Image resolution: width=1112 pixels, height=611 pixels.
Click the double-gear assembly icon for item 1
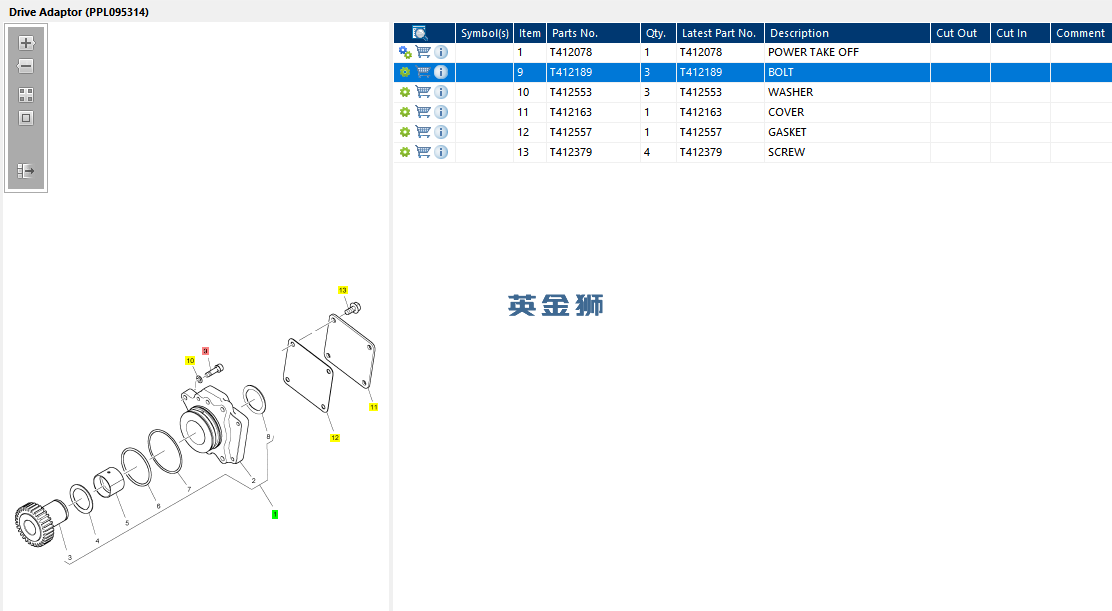(x=405, y=52)
